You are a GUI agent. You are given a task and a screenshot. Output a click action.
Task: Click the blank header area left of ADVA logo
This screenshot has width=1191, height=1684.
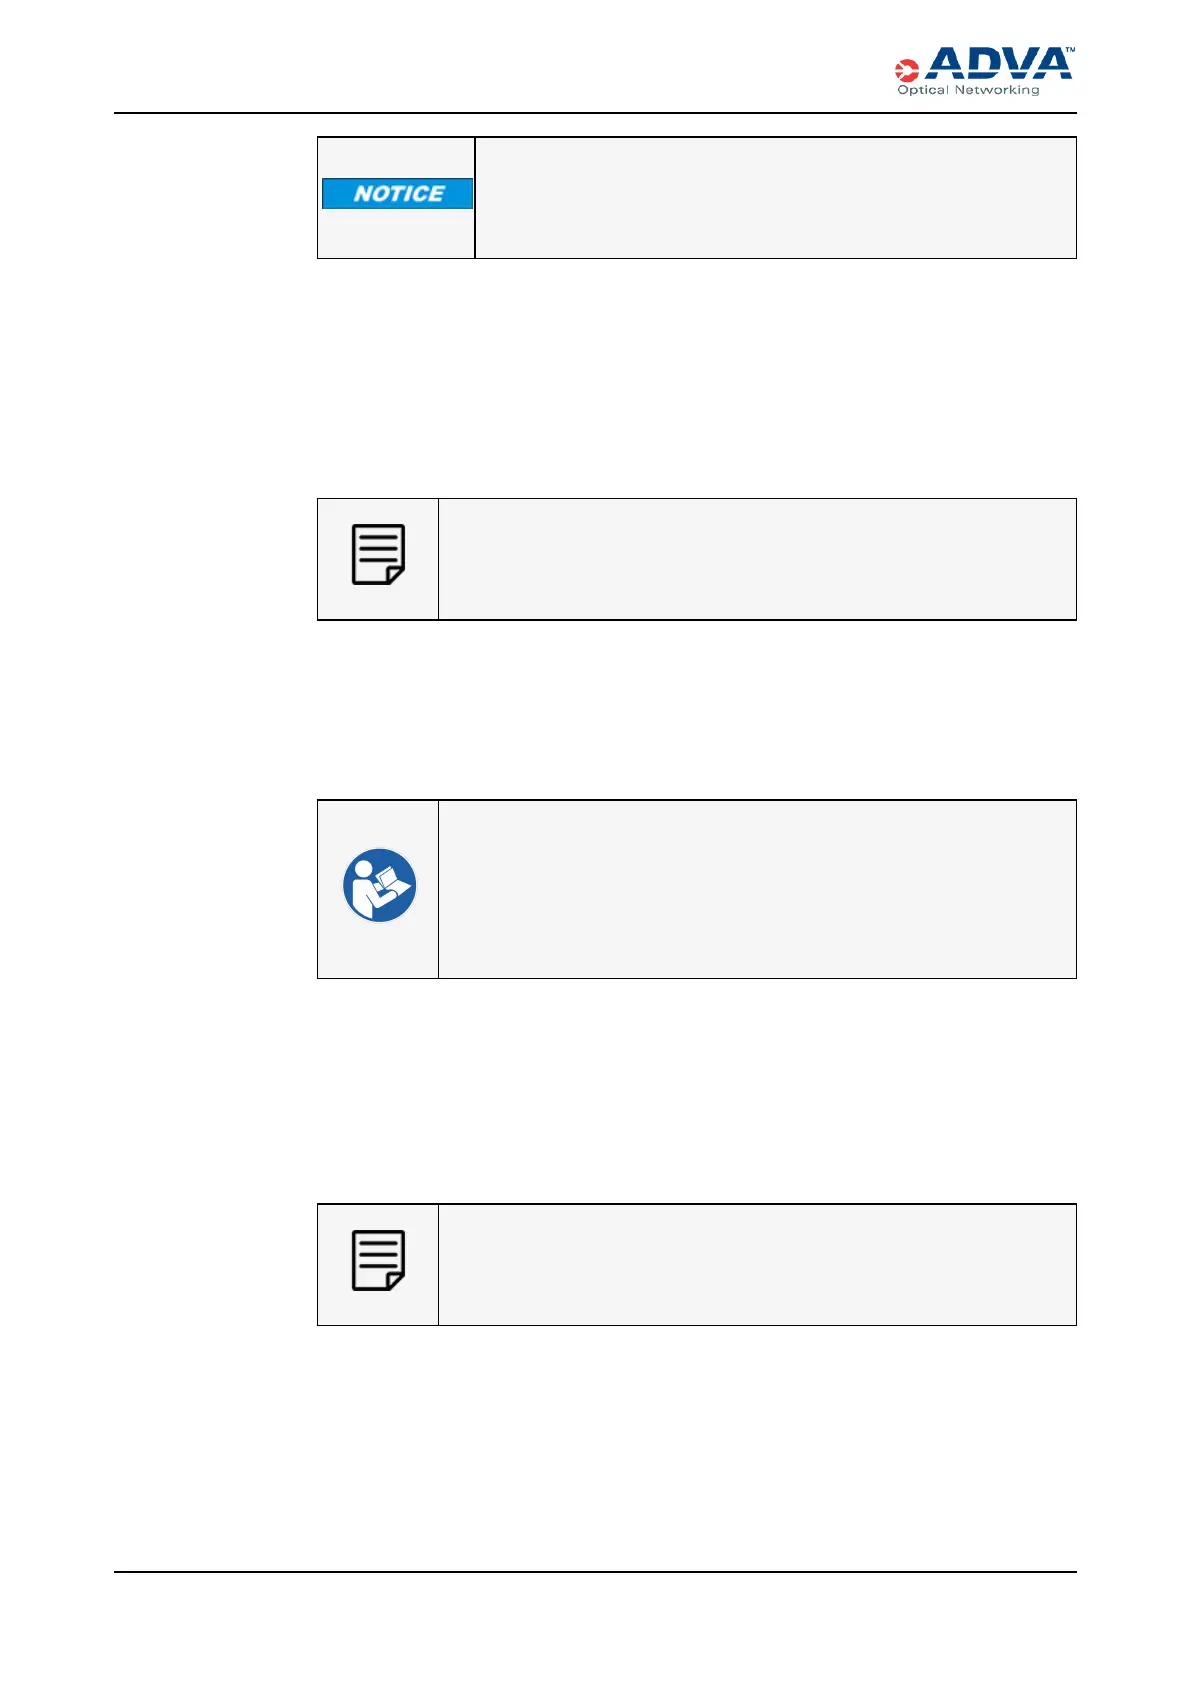pyautogui.click(x=500, y=65)
